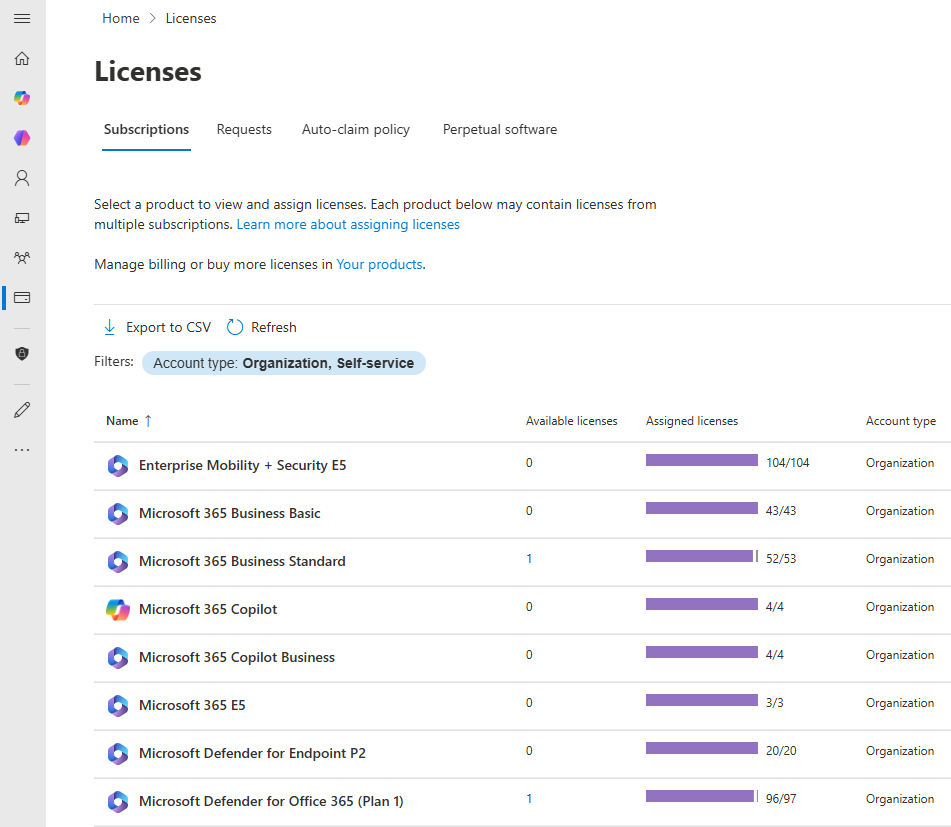Viewport: 951px width, 827px height.
Task: Click the Defender for Office 365 product icon
Action: coord(118,801)
